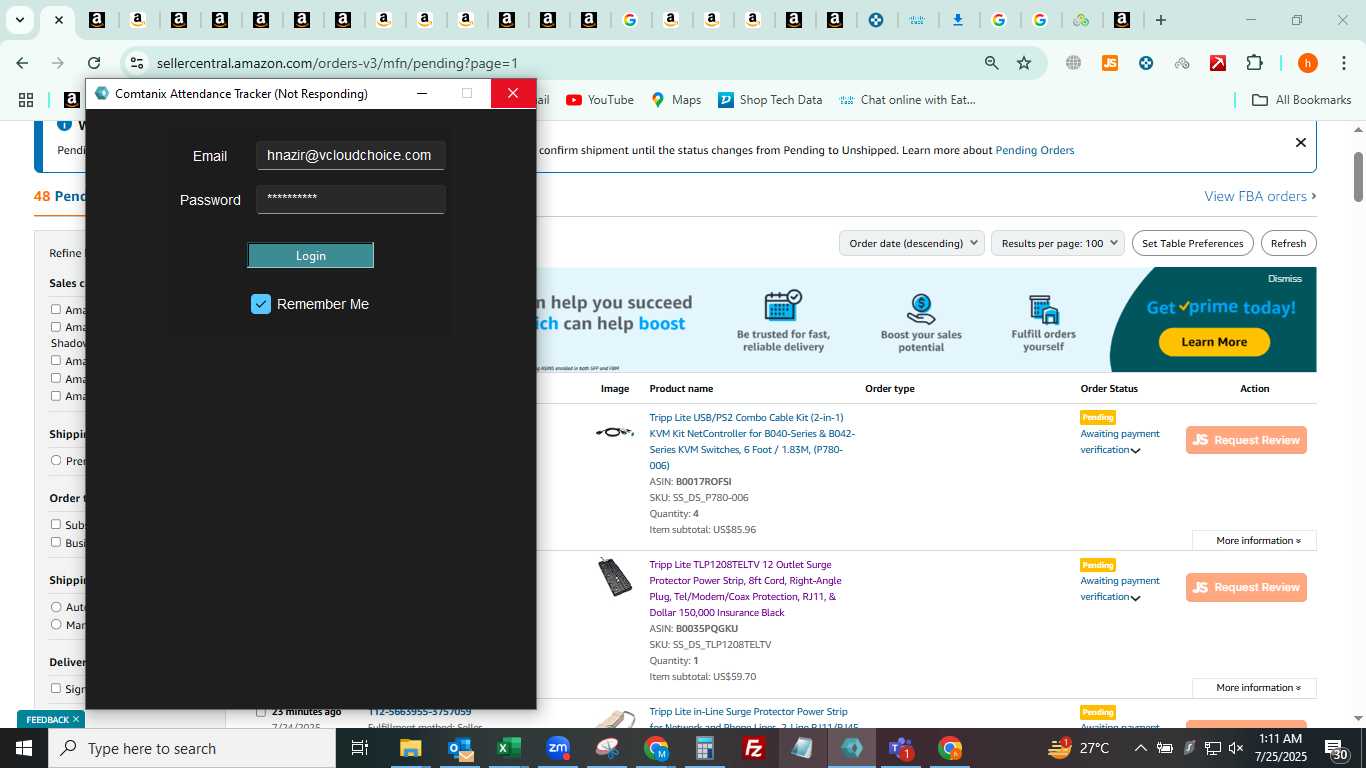Click the page vertical scrollbar thumb
This screenshot has width=1366, height=768.
click(1359, 176)
